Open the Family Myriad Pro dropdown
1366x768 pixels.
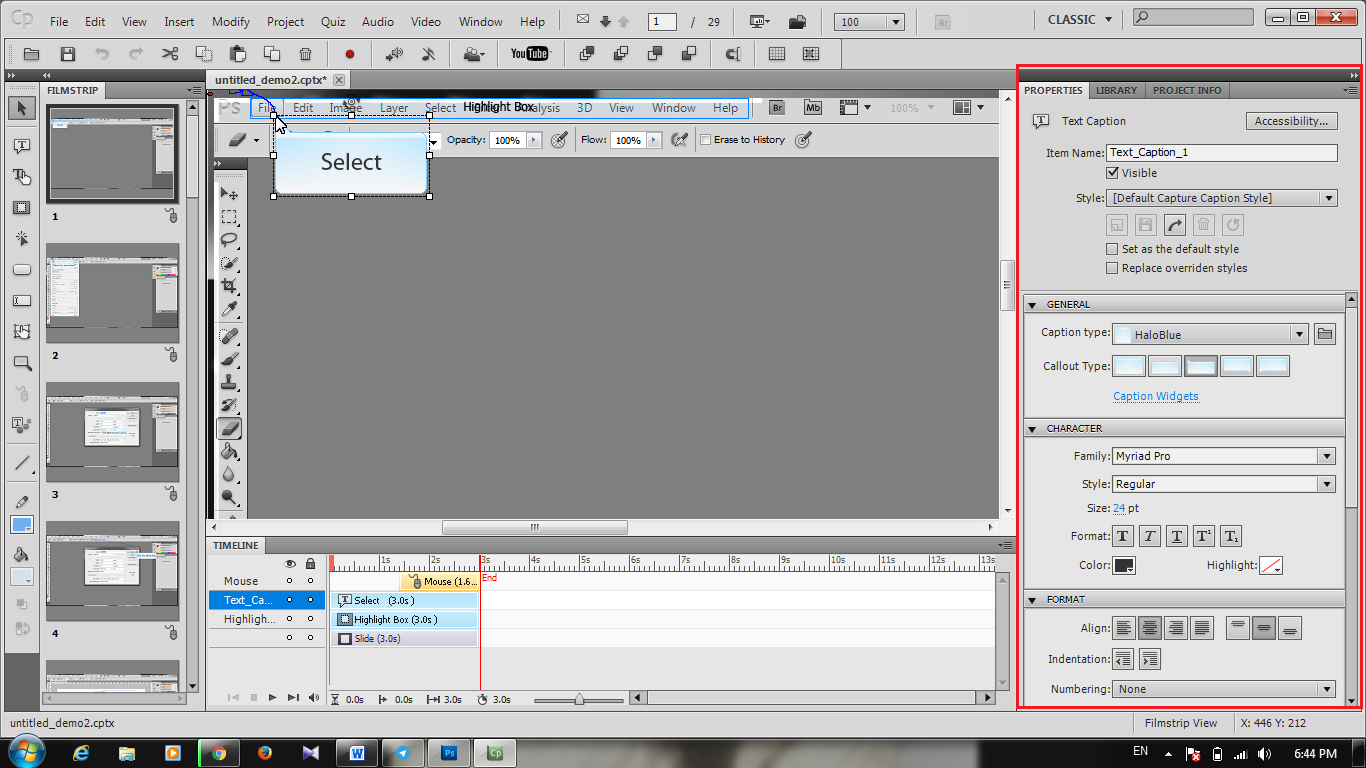(1224, 456)
